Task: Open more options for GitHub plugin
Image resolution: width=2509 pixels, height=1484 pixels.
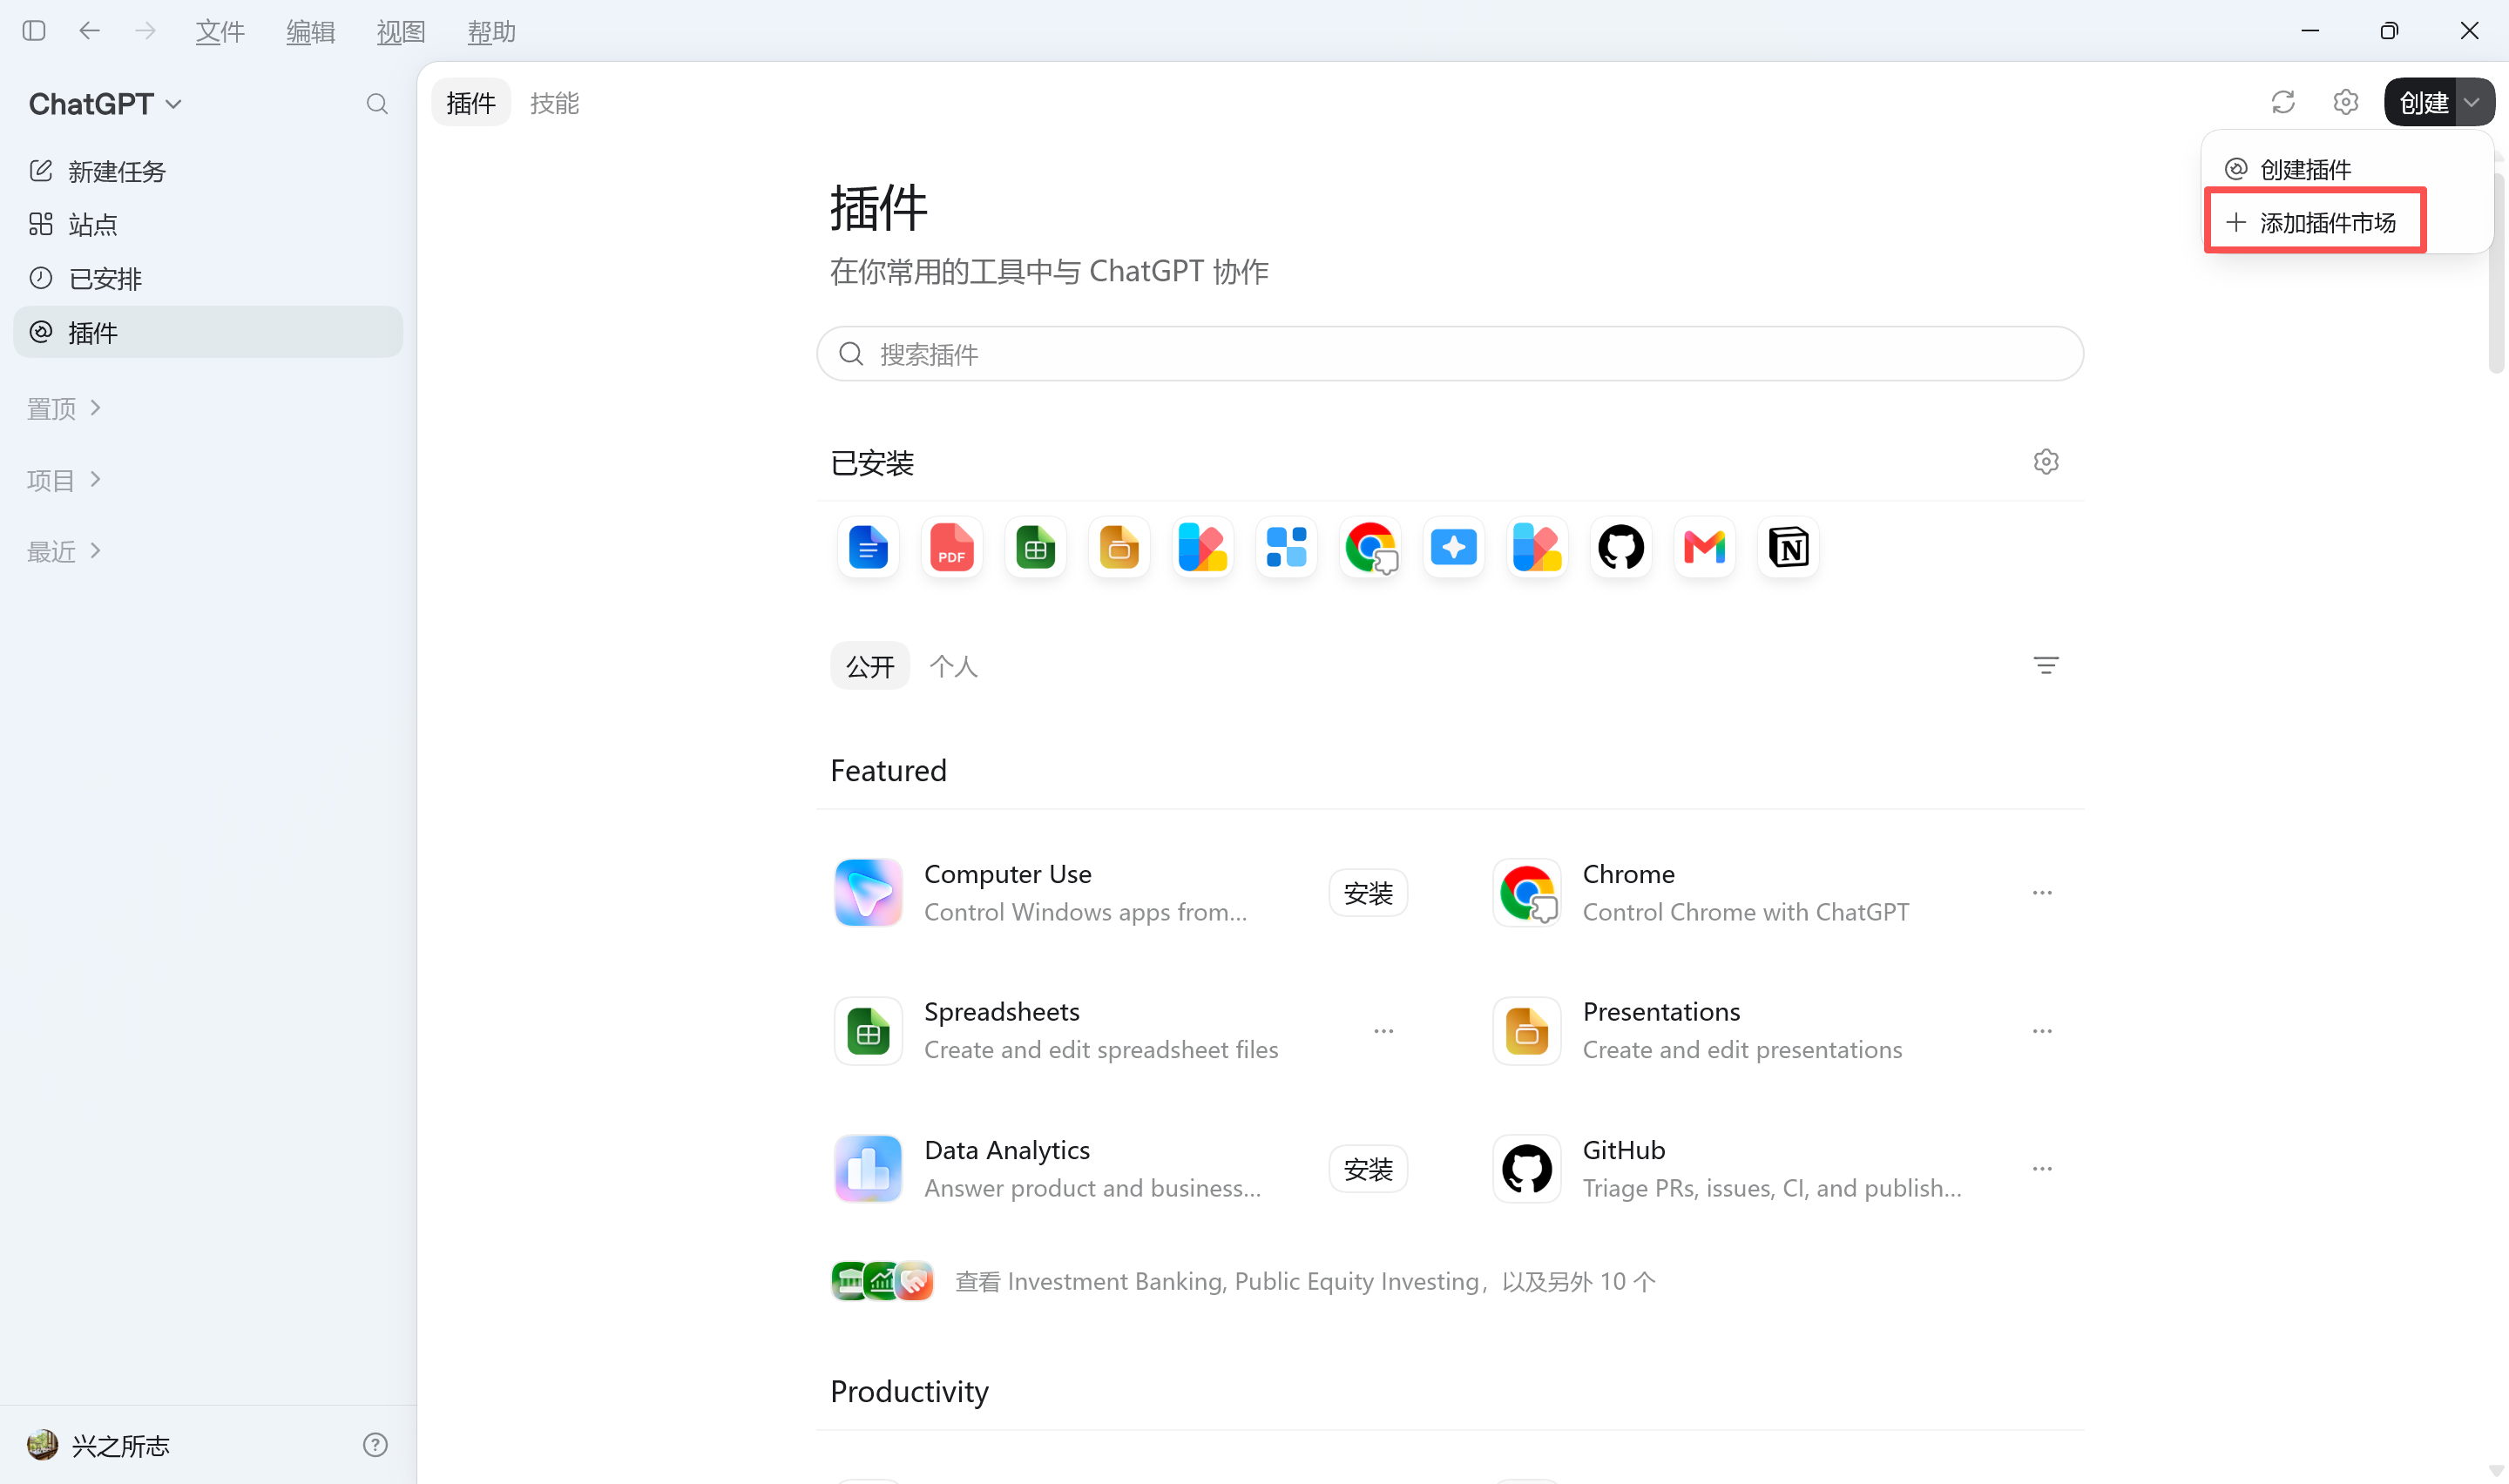Action: pos(2042,1168)
